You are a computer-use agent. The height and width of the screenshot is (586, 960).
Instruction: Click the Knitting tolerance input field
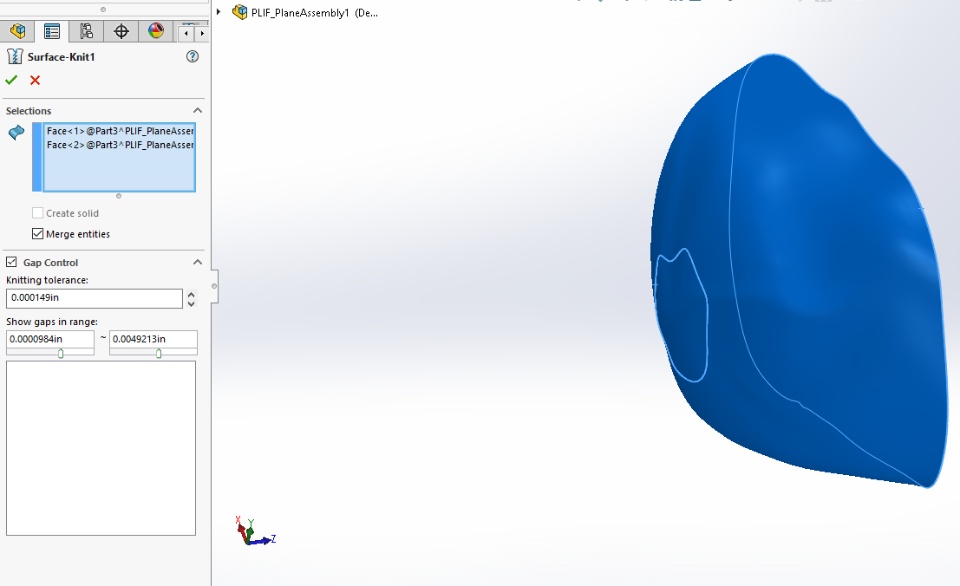(x=94, y=298)
